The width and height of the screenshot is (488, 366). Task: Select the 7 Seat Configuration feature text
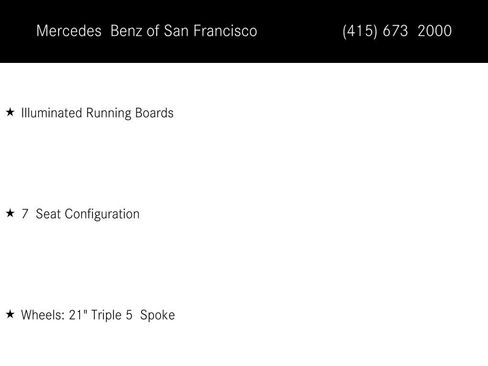click(x=80, y=214)
